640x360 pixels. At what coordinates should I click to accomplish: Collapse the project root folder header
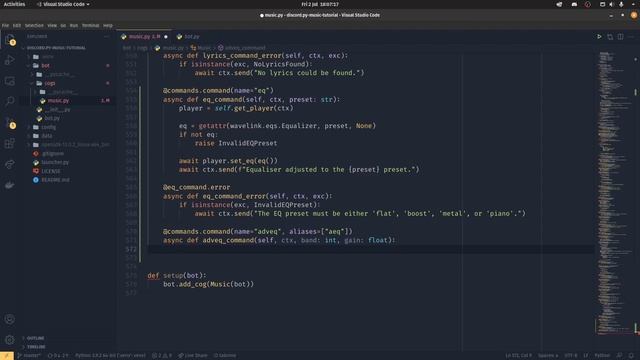[69, 48]
